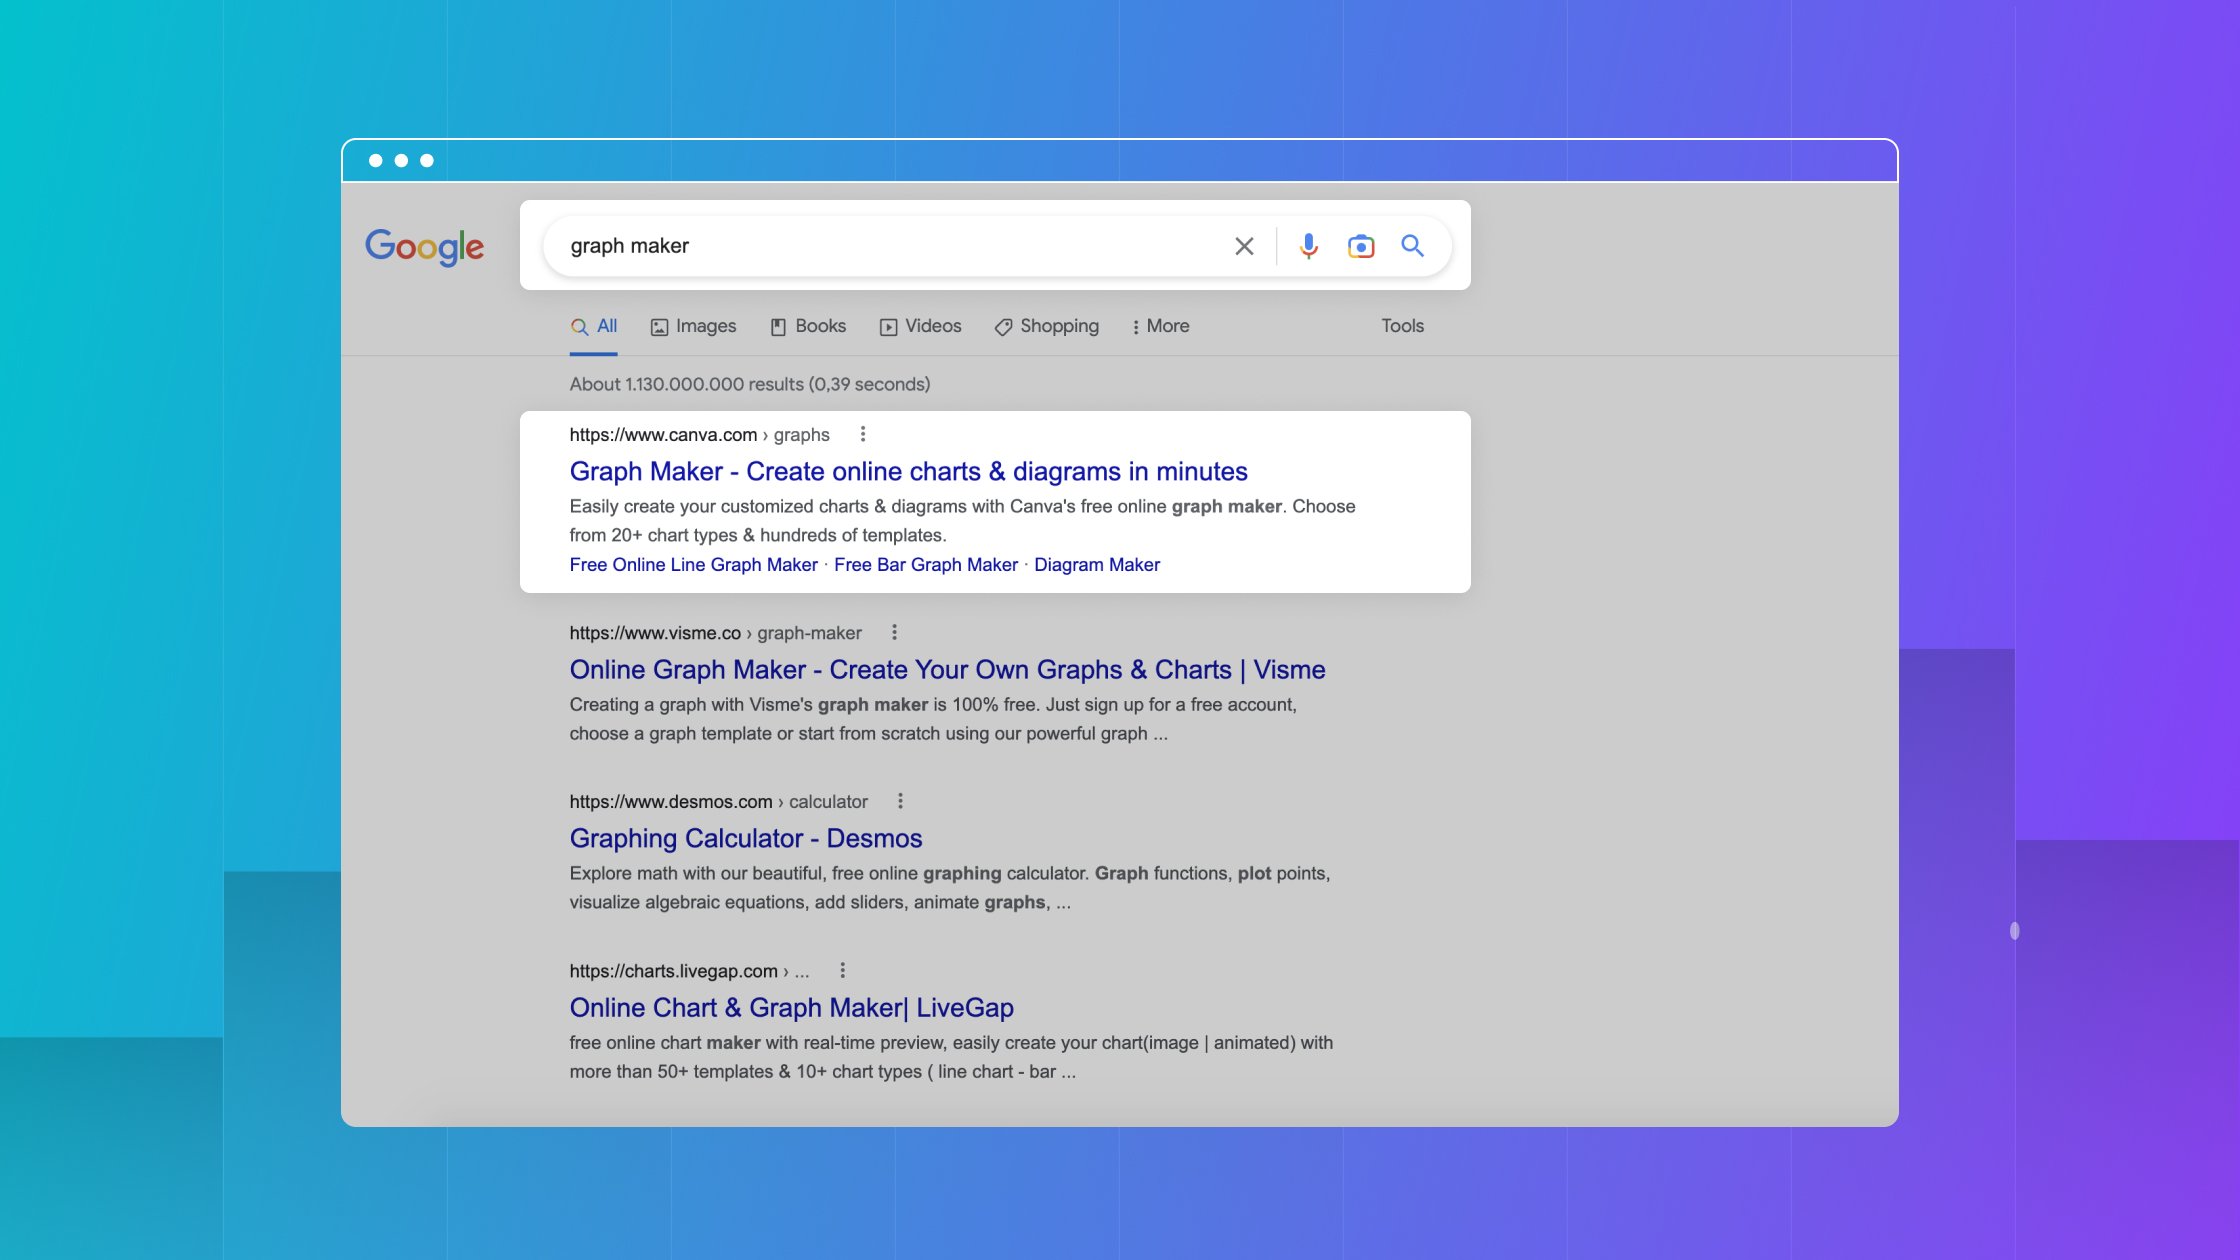This screenshot has height=1260, width=2240.
Task: Click the https://www.visme.co › graph-maker URL
Action: click(715, 632)
